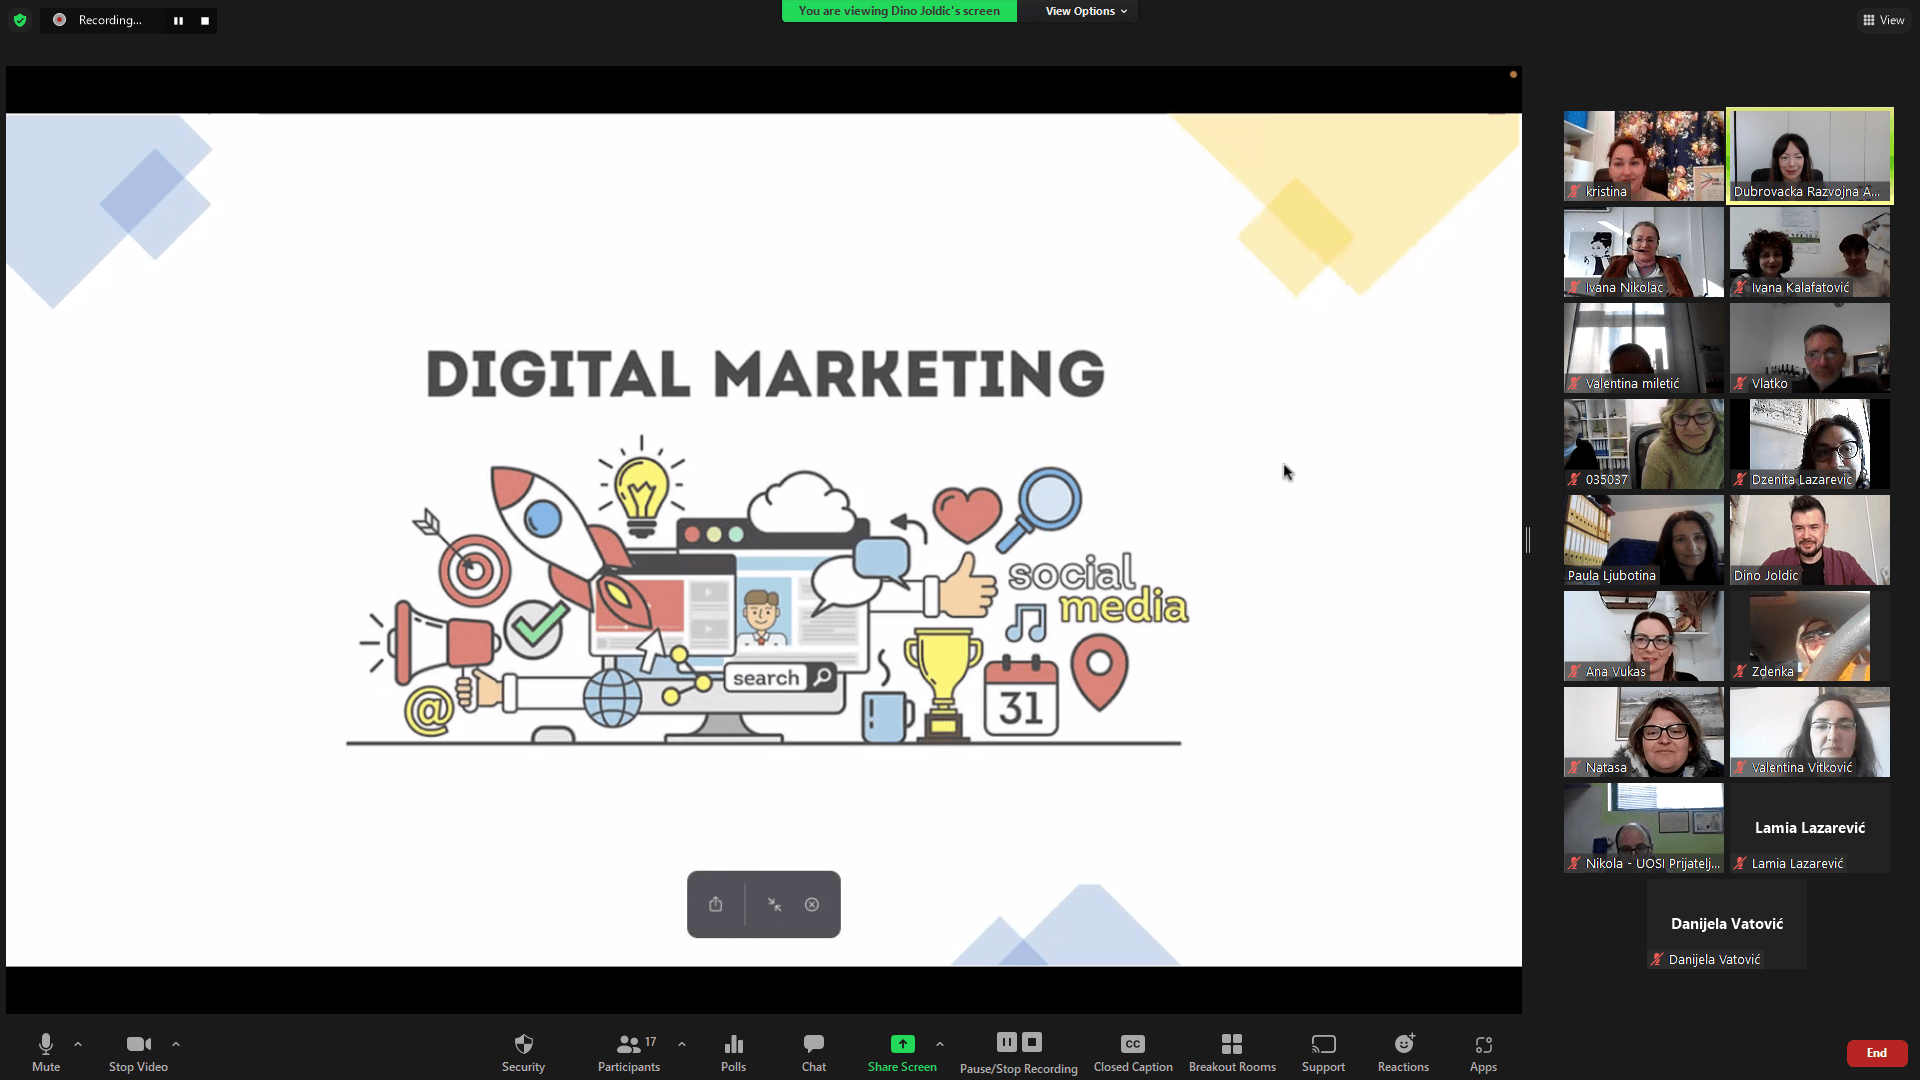Image resolution: width=1920 pixels, height=1080 pixels.
Task: Select Ivana Nikolac's video thumbnail
Action: pyautogui.click(x=1644, y=251)
